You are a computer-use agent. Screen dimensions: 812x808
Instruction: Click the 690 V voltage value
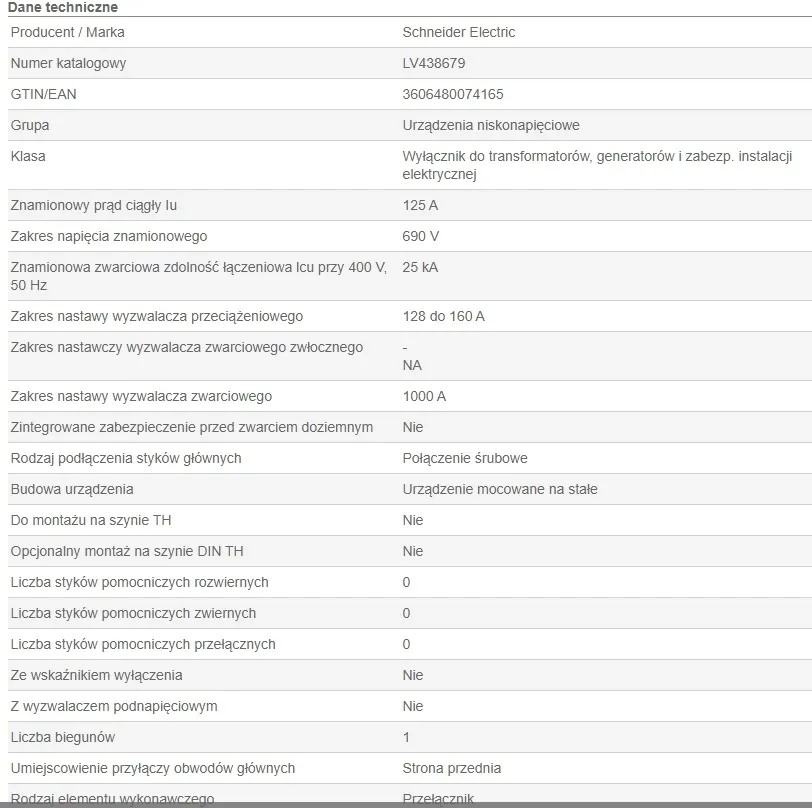click(x=420, y=236)
